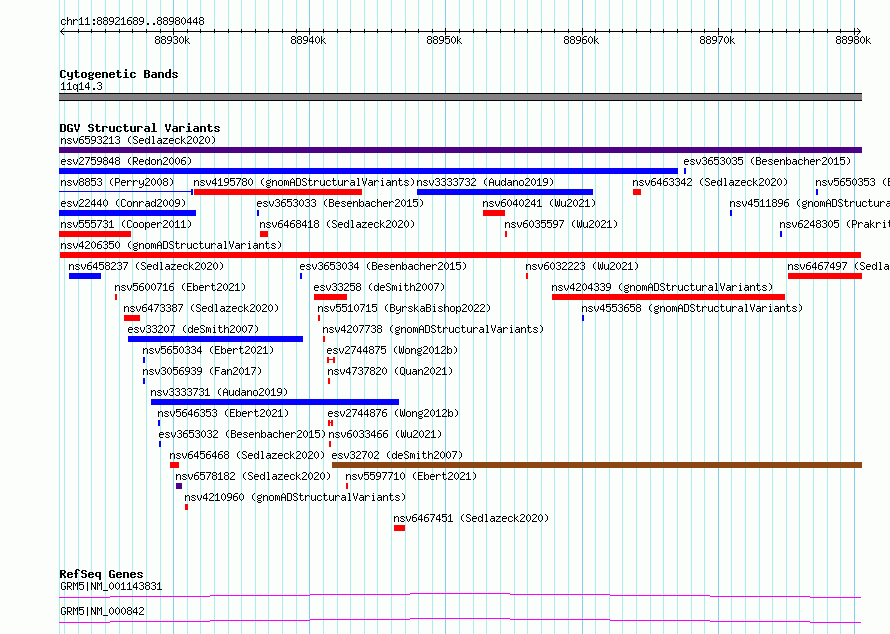The height and width of the screenshot is (634, 890).
Task: Open nsv4195780 (gnomADStructuralVariants) label
Action: coord(304,182)
